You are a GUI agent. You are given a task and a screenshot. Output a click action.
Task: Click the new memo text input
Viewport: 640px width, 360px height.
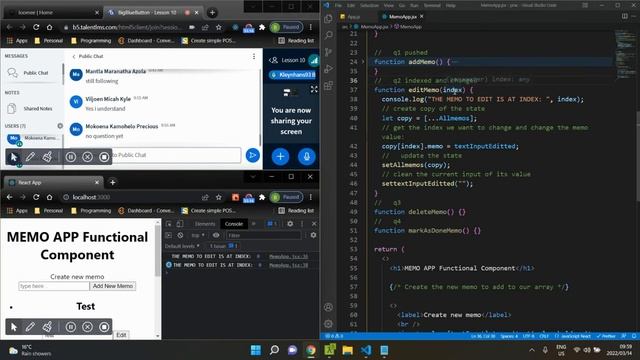(x=54, y=286)
